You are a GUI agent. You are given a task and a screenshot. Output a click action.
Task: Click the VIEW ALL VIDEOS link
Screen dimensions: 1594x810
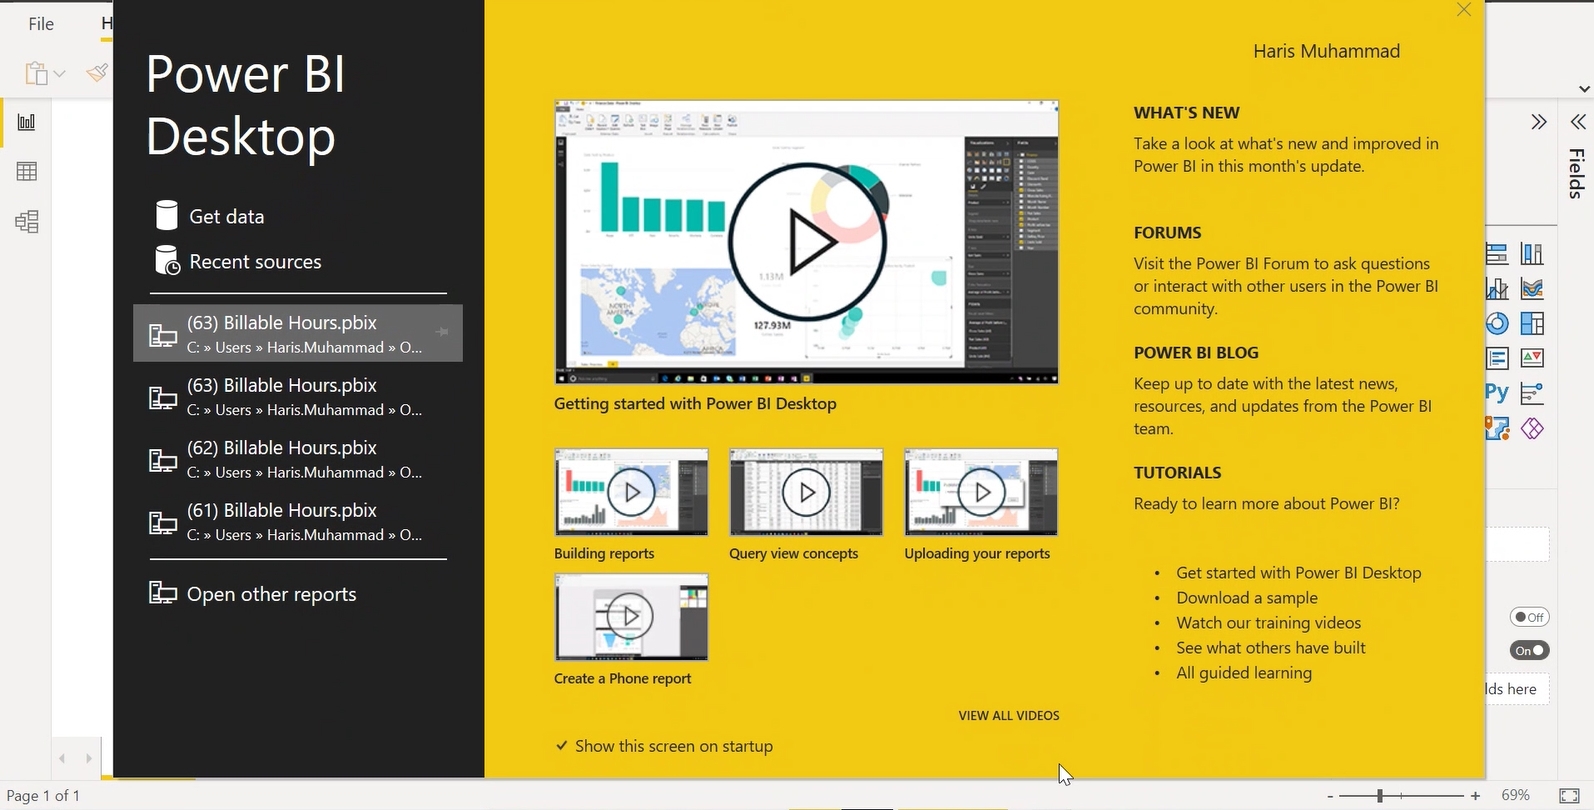coord(1008,715)
